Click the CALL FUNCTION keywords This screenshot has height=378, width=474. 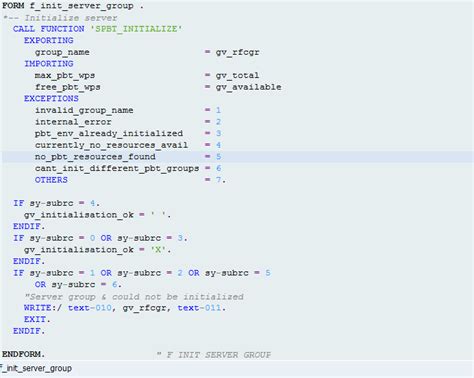point(49,29)
